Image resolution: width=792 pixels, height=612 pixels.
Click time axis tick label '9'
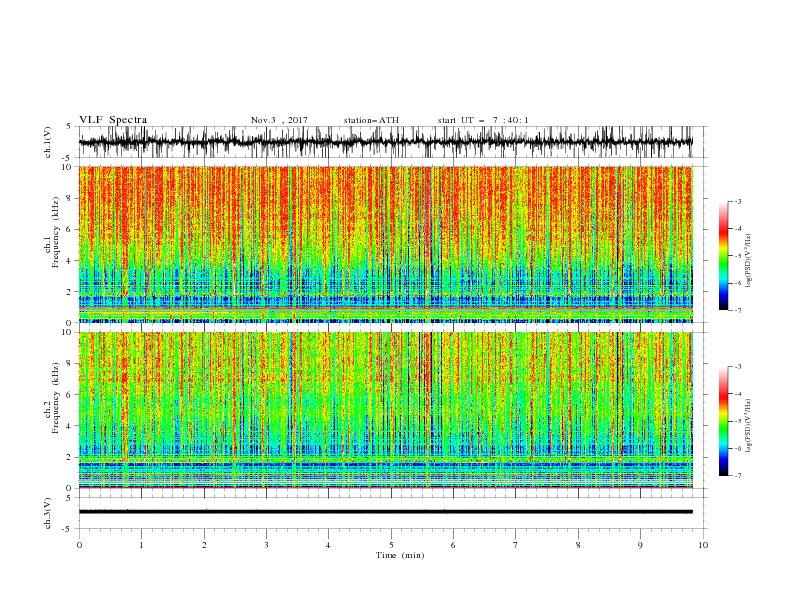(640, 545)
